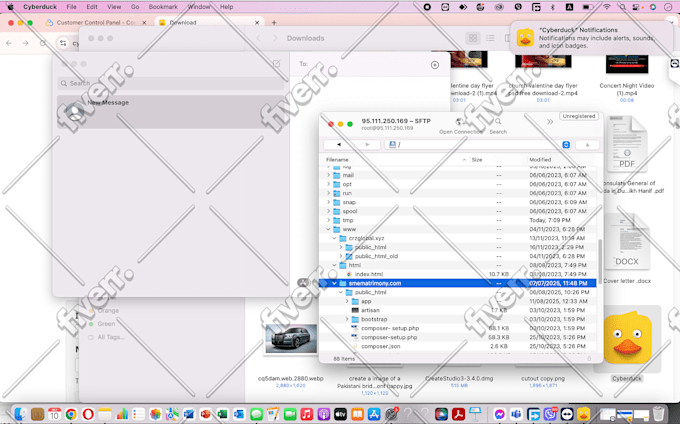Reload the page in Chrome
This screenshot has width=680, height=424.
[x=42, y=43]
